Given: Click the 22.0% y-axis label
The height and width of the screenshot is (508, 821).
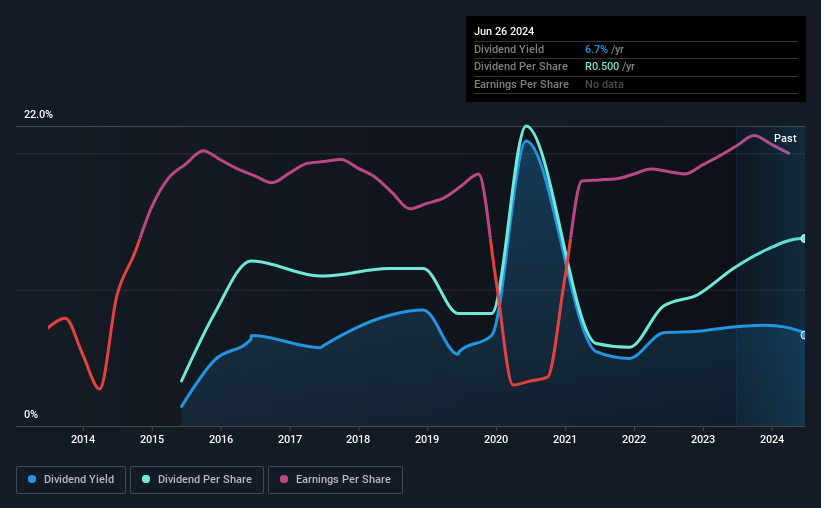Looking at the screenshot, I should [x=38, y=115].
